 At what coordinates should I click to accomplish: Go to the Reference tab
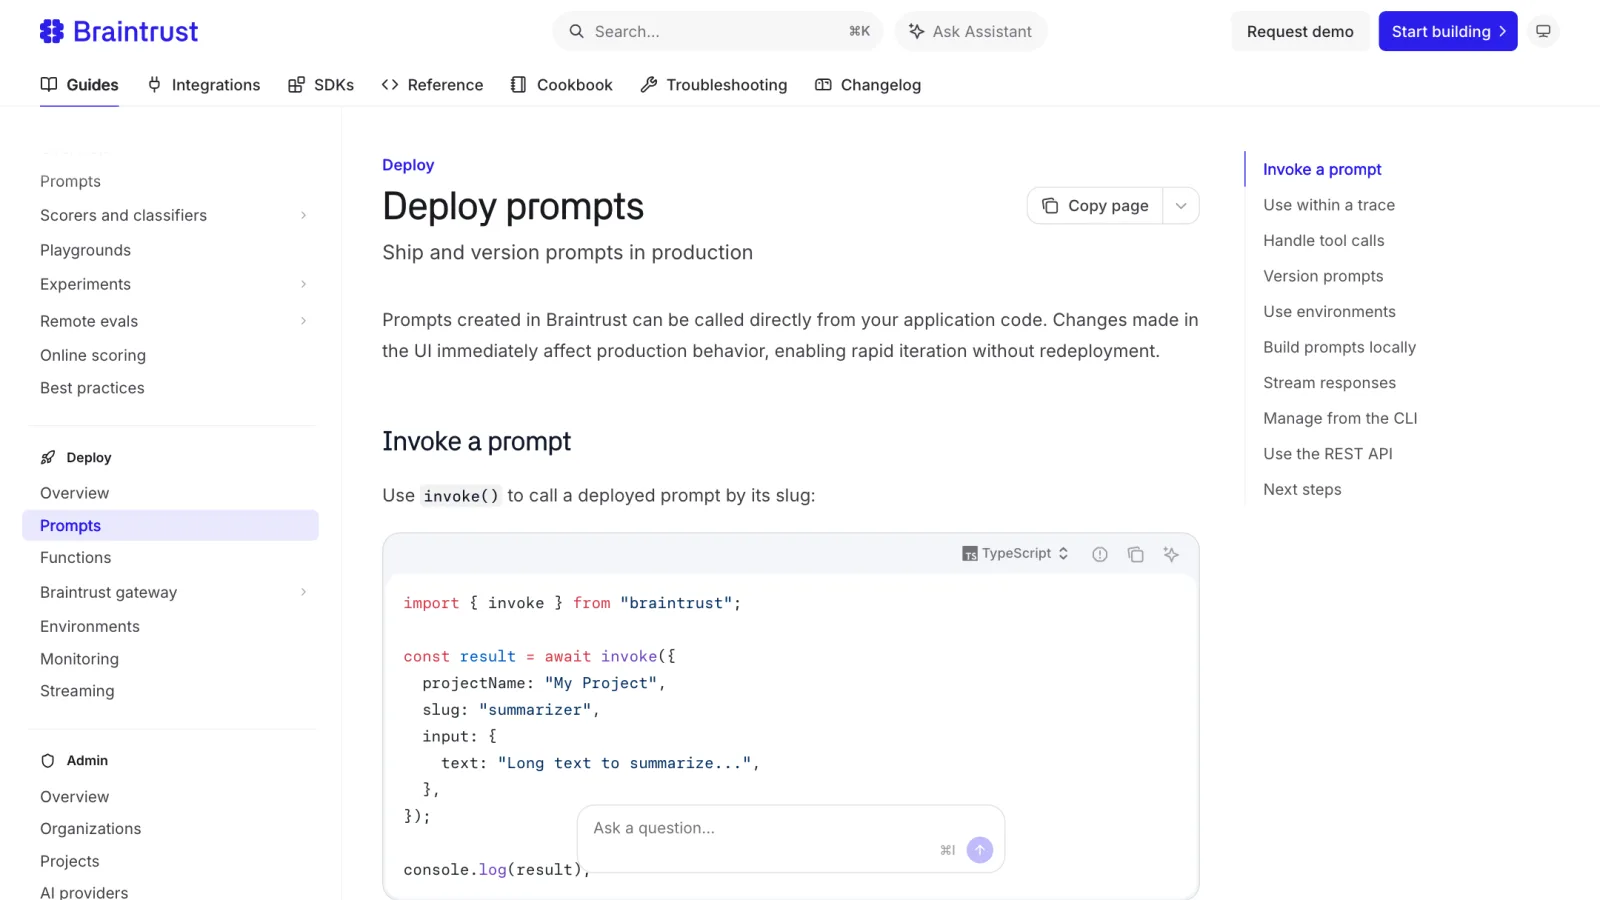(x=432, y=85)
